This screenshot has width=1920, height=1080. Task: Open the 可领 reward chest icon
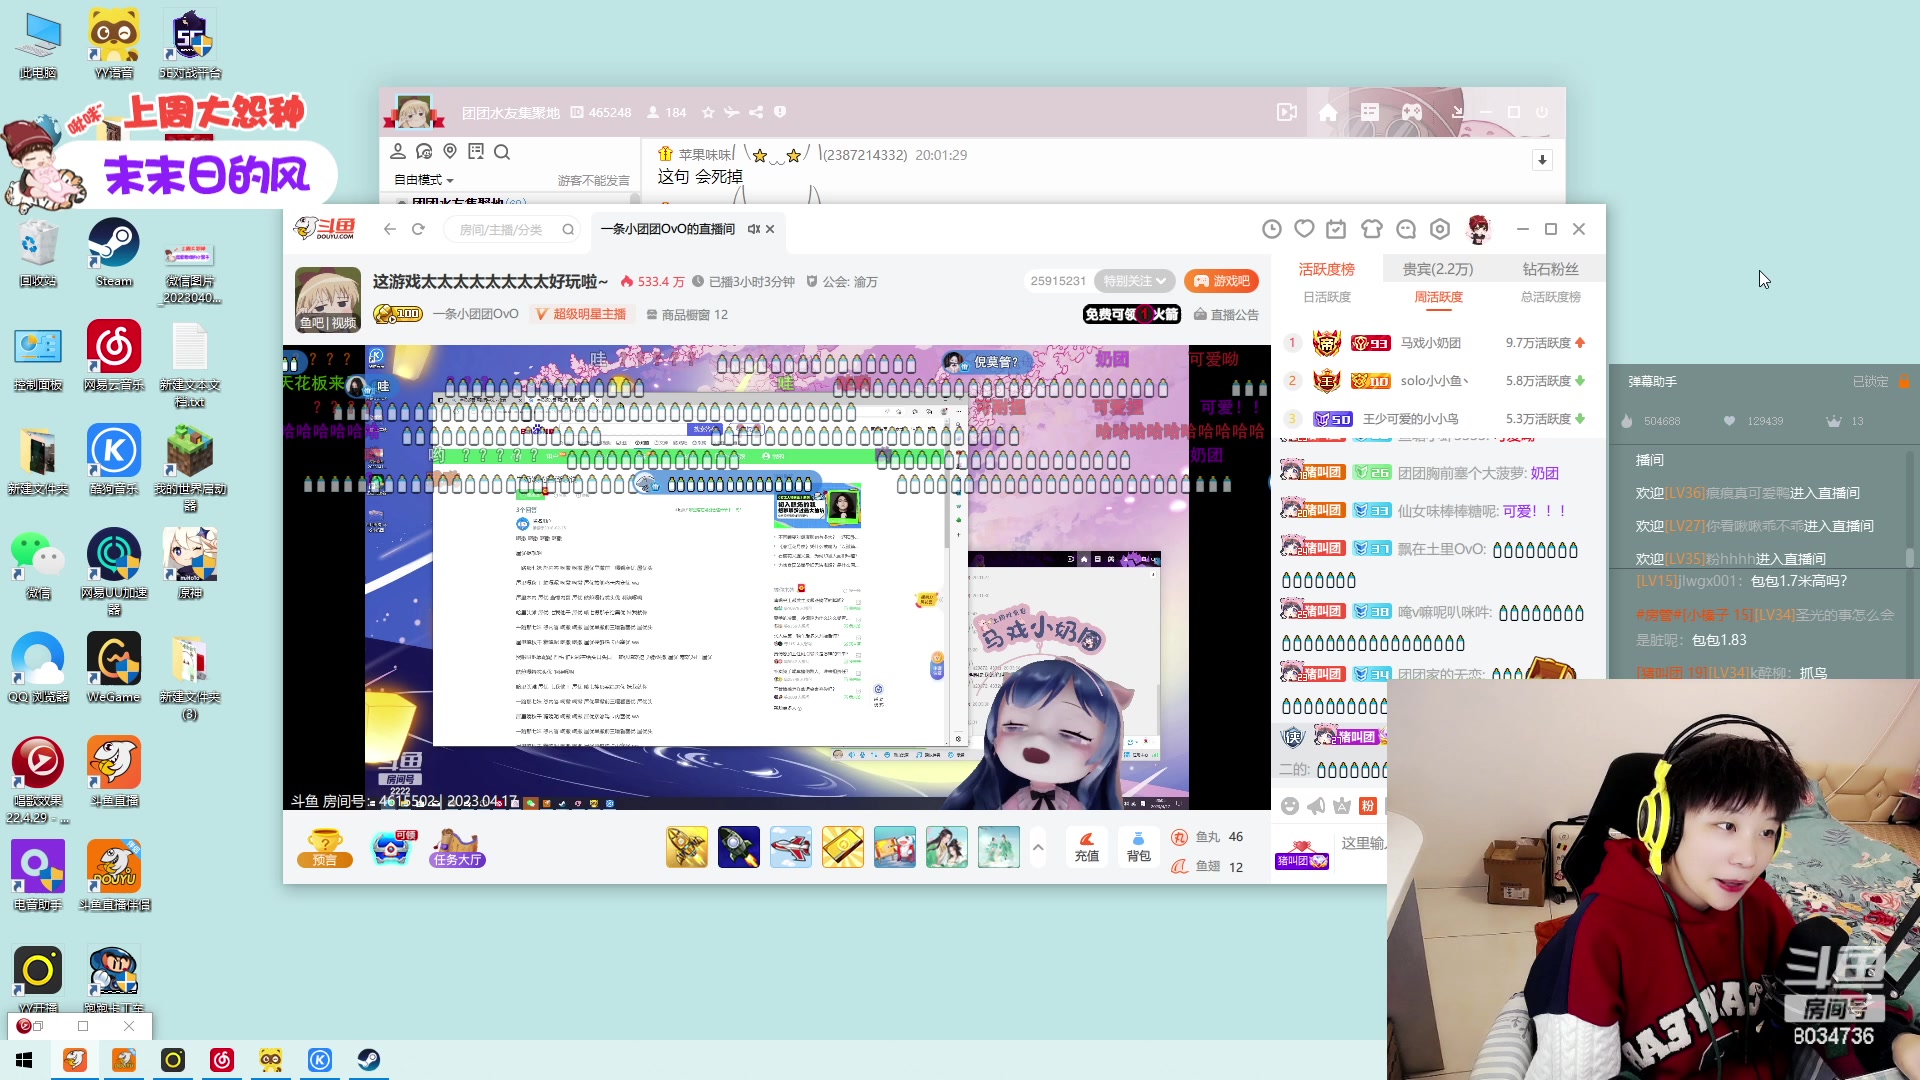pos(391,848)
